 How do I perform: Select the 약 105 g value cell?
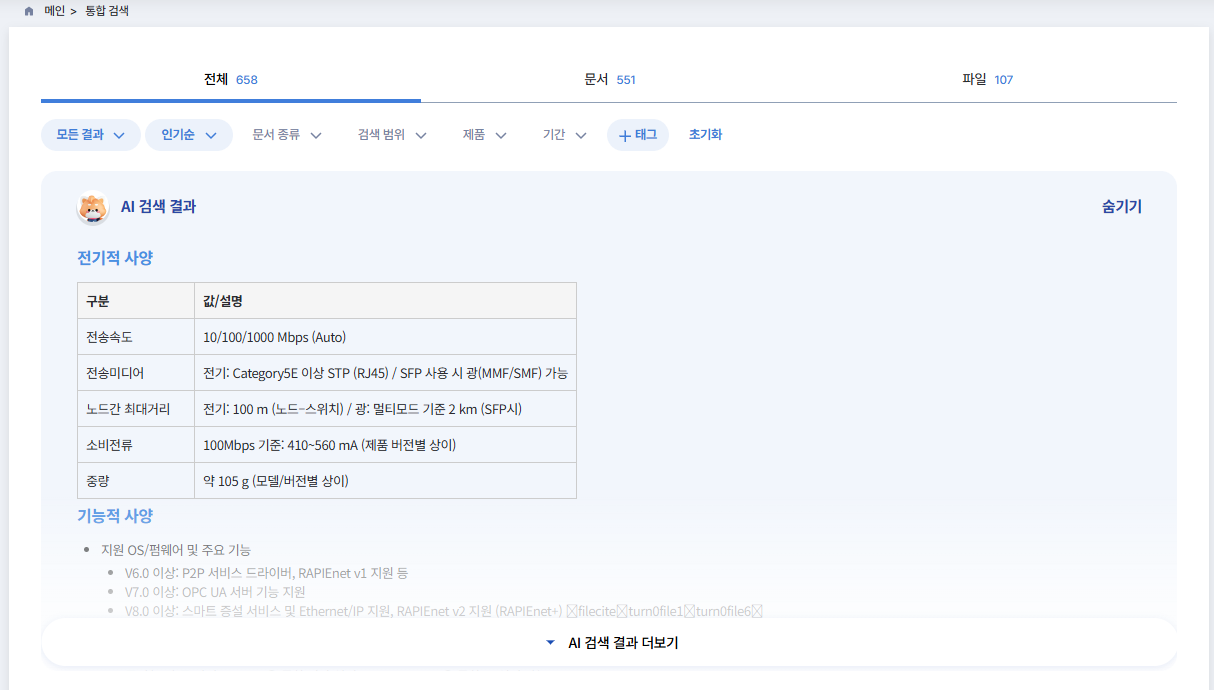[385, 481]
